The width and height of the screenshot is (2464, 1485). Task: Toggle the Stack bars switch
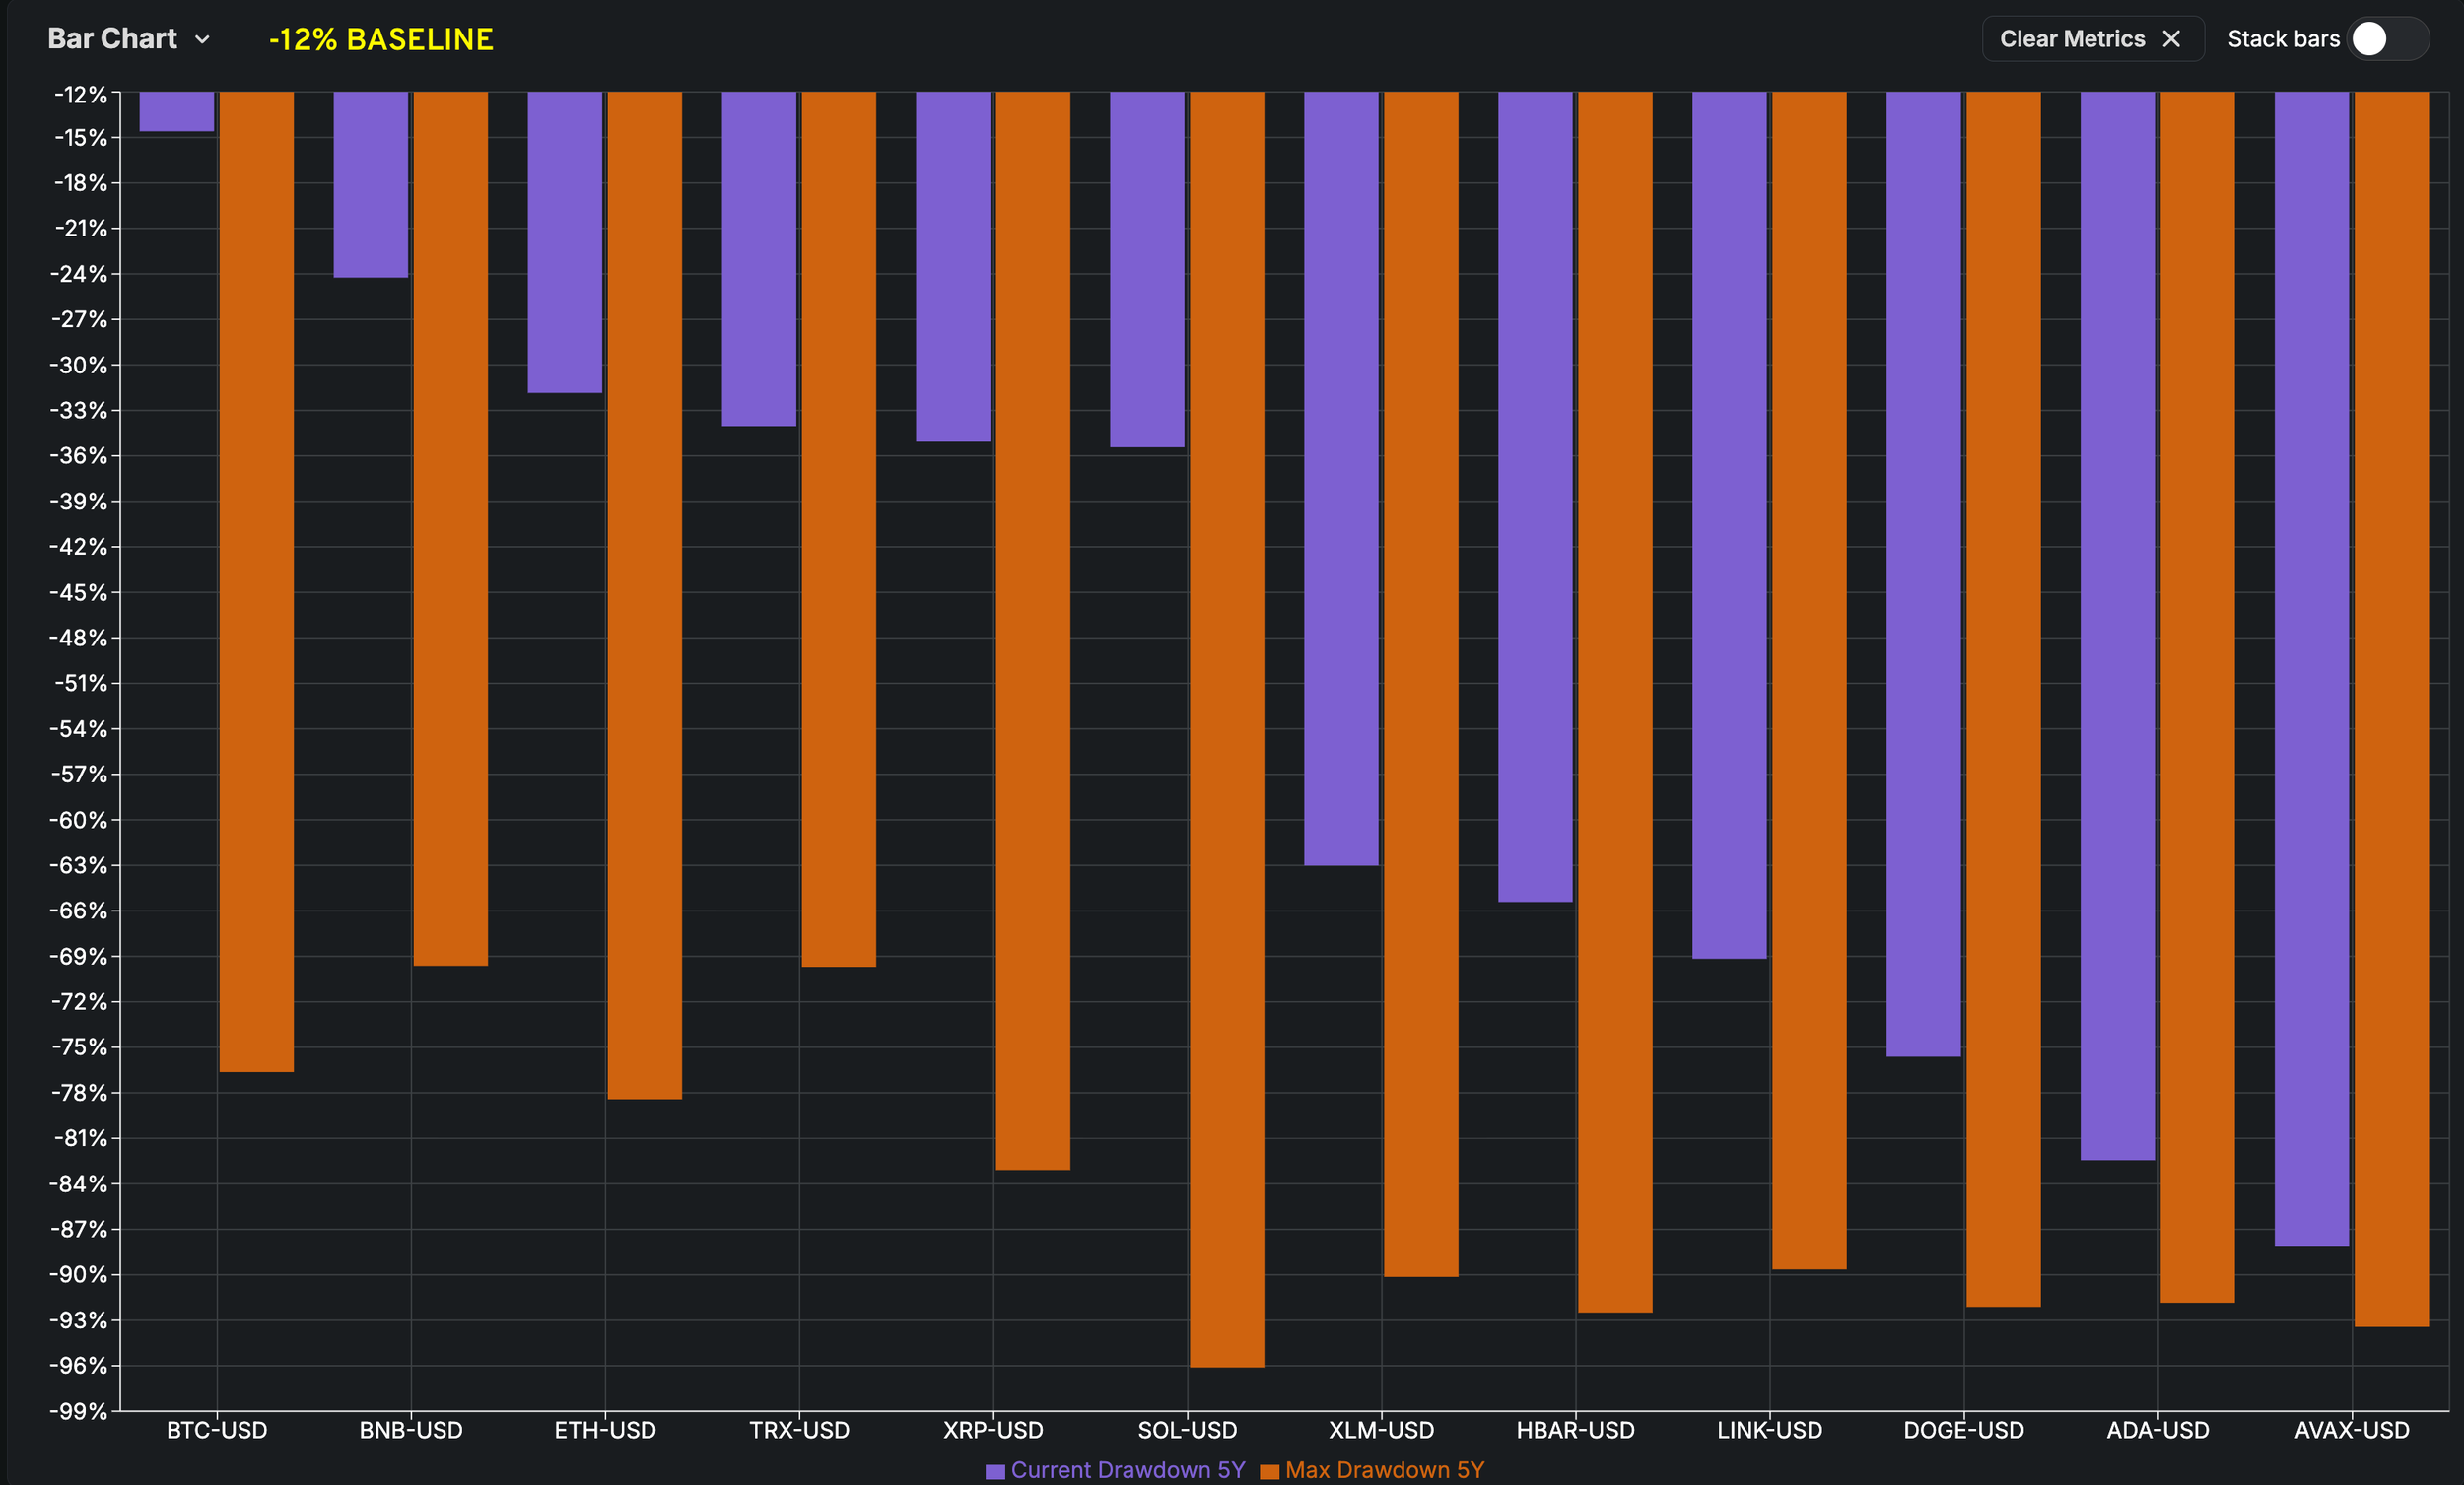[x=2387, y=39]
